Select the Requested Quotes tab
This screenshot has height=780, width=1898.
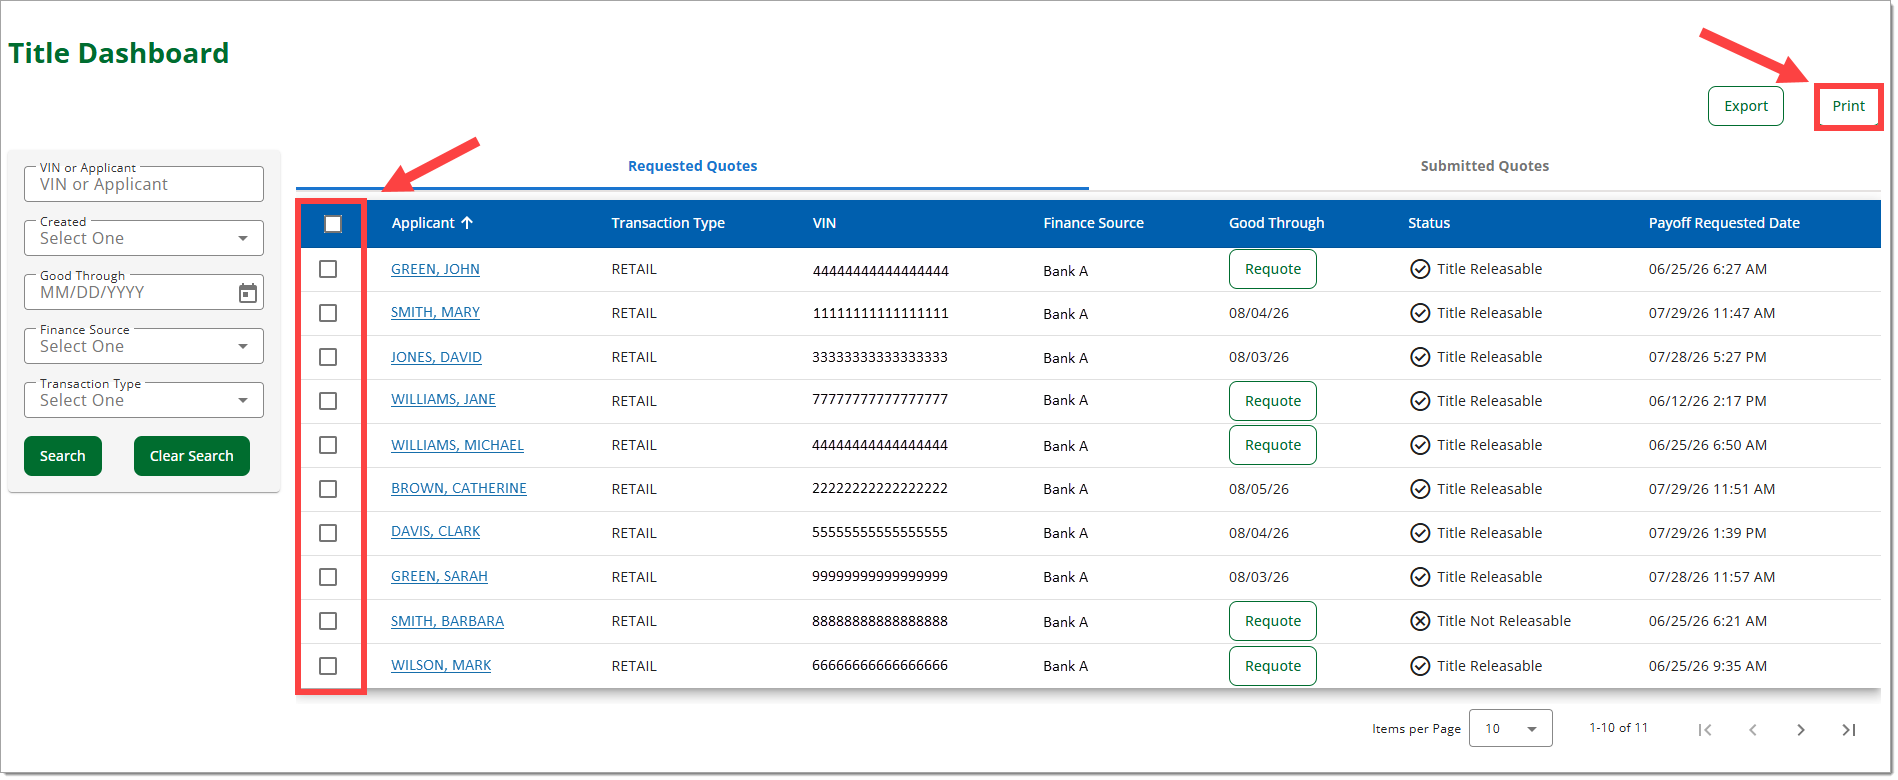pyautogui.click(x=692, y=166)
